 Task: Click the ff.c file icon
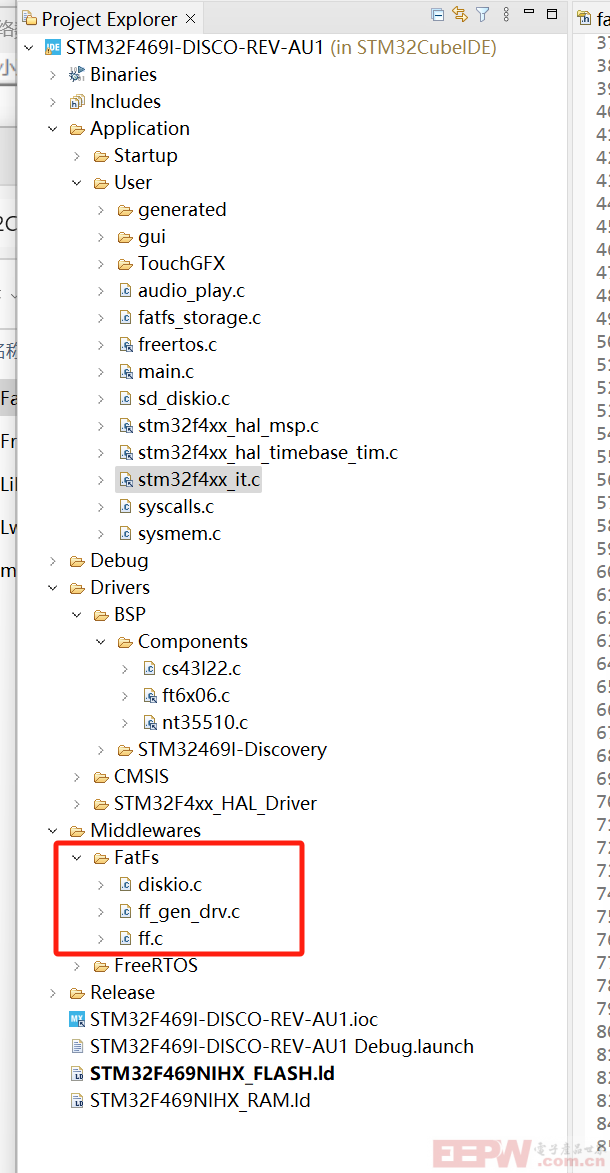click(x=125, y=938)
